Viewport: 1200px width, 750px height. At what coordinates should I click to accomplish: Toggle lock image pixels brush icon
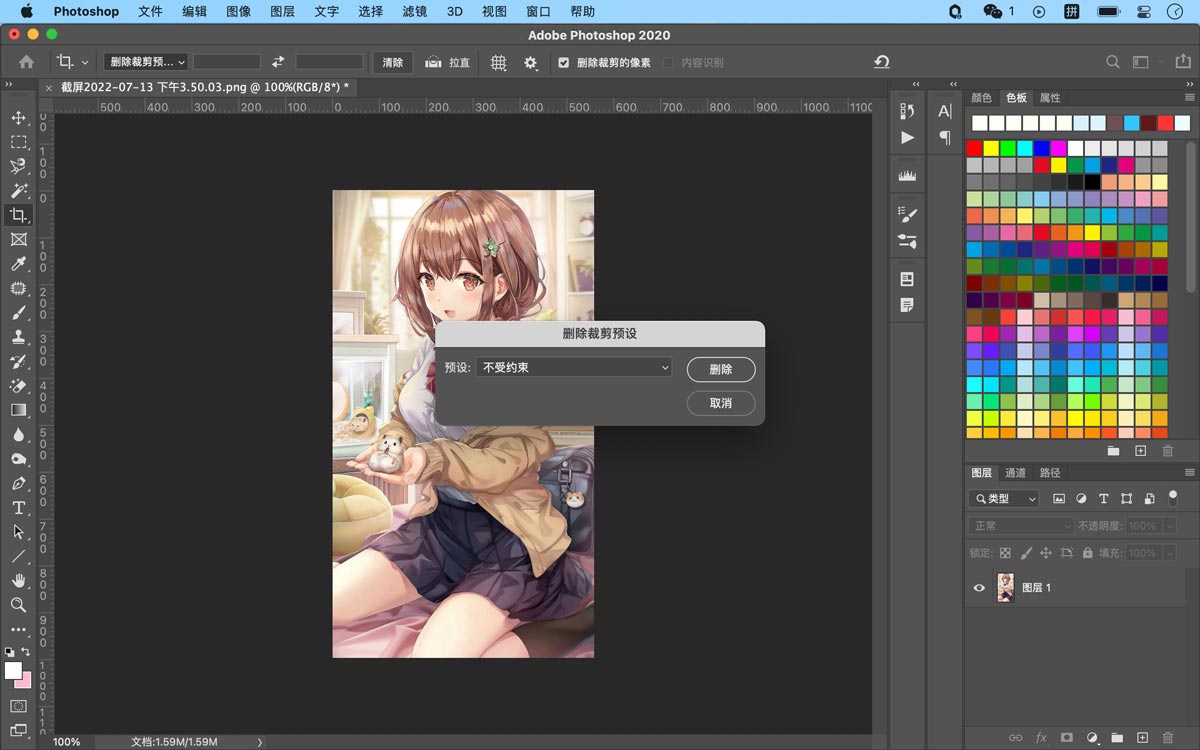(x=1025, y=553)
